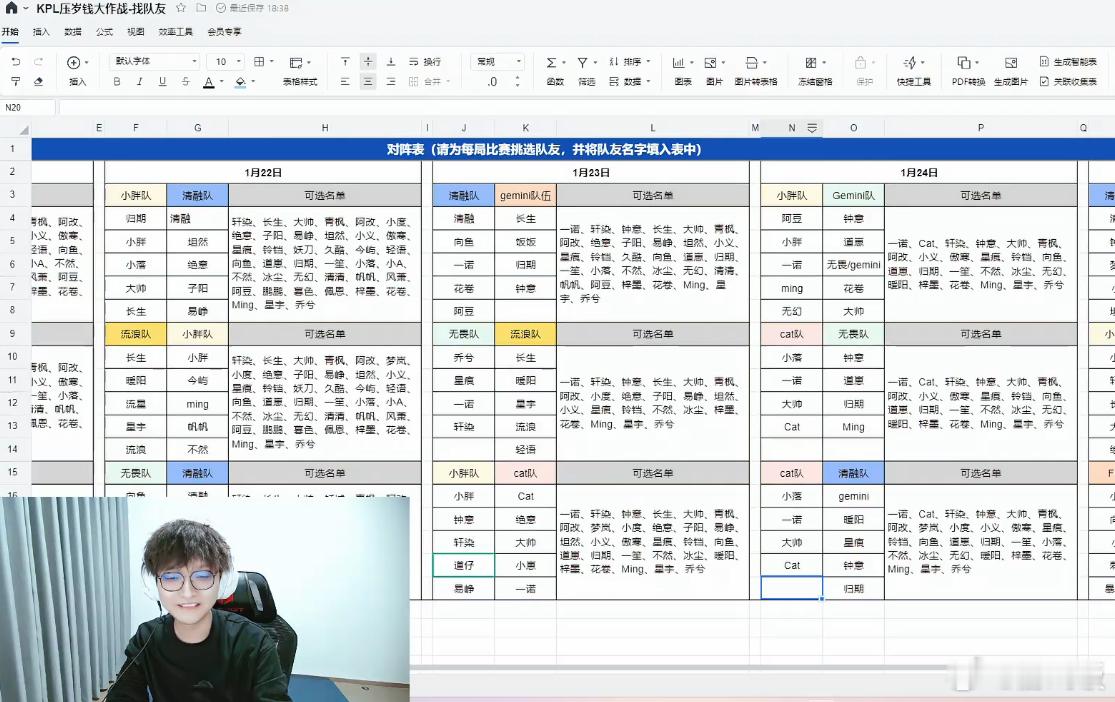Select the gemini队伍 header cell
This screenshot has width=1115, height=702.
pos(526,195)
